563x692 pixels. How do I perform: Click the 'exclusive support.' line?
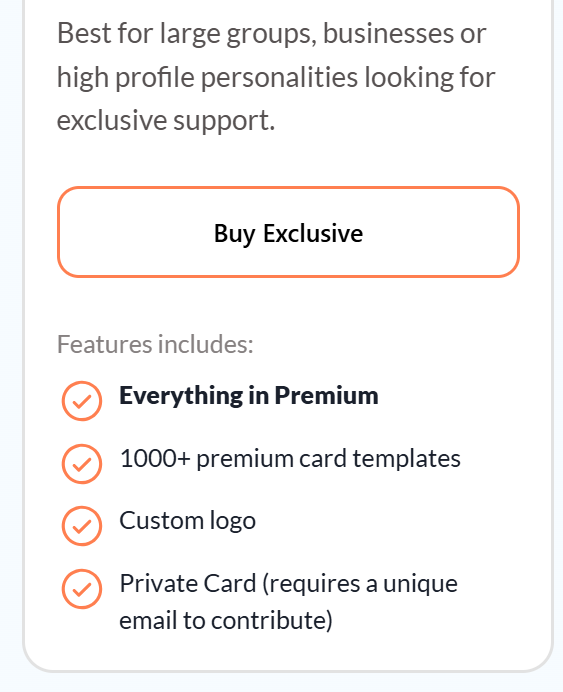pos(166,120)
